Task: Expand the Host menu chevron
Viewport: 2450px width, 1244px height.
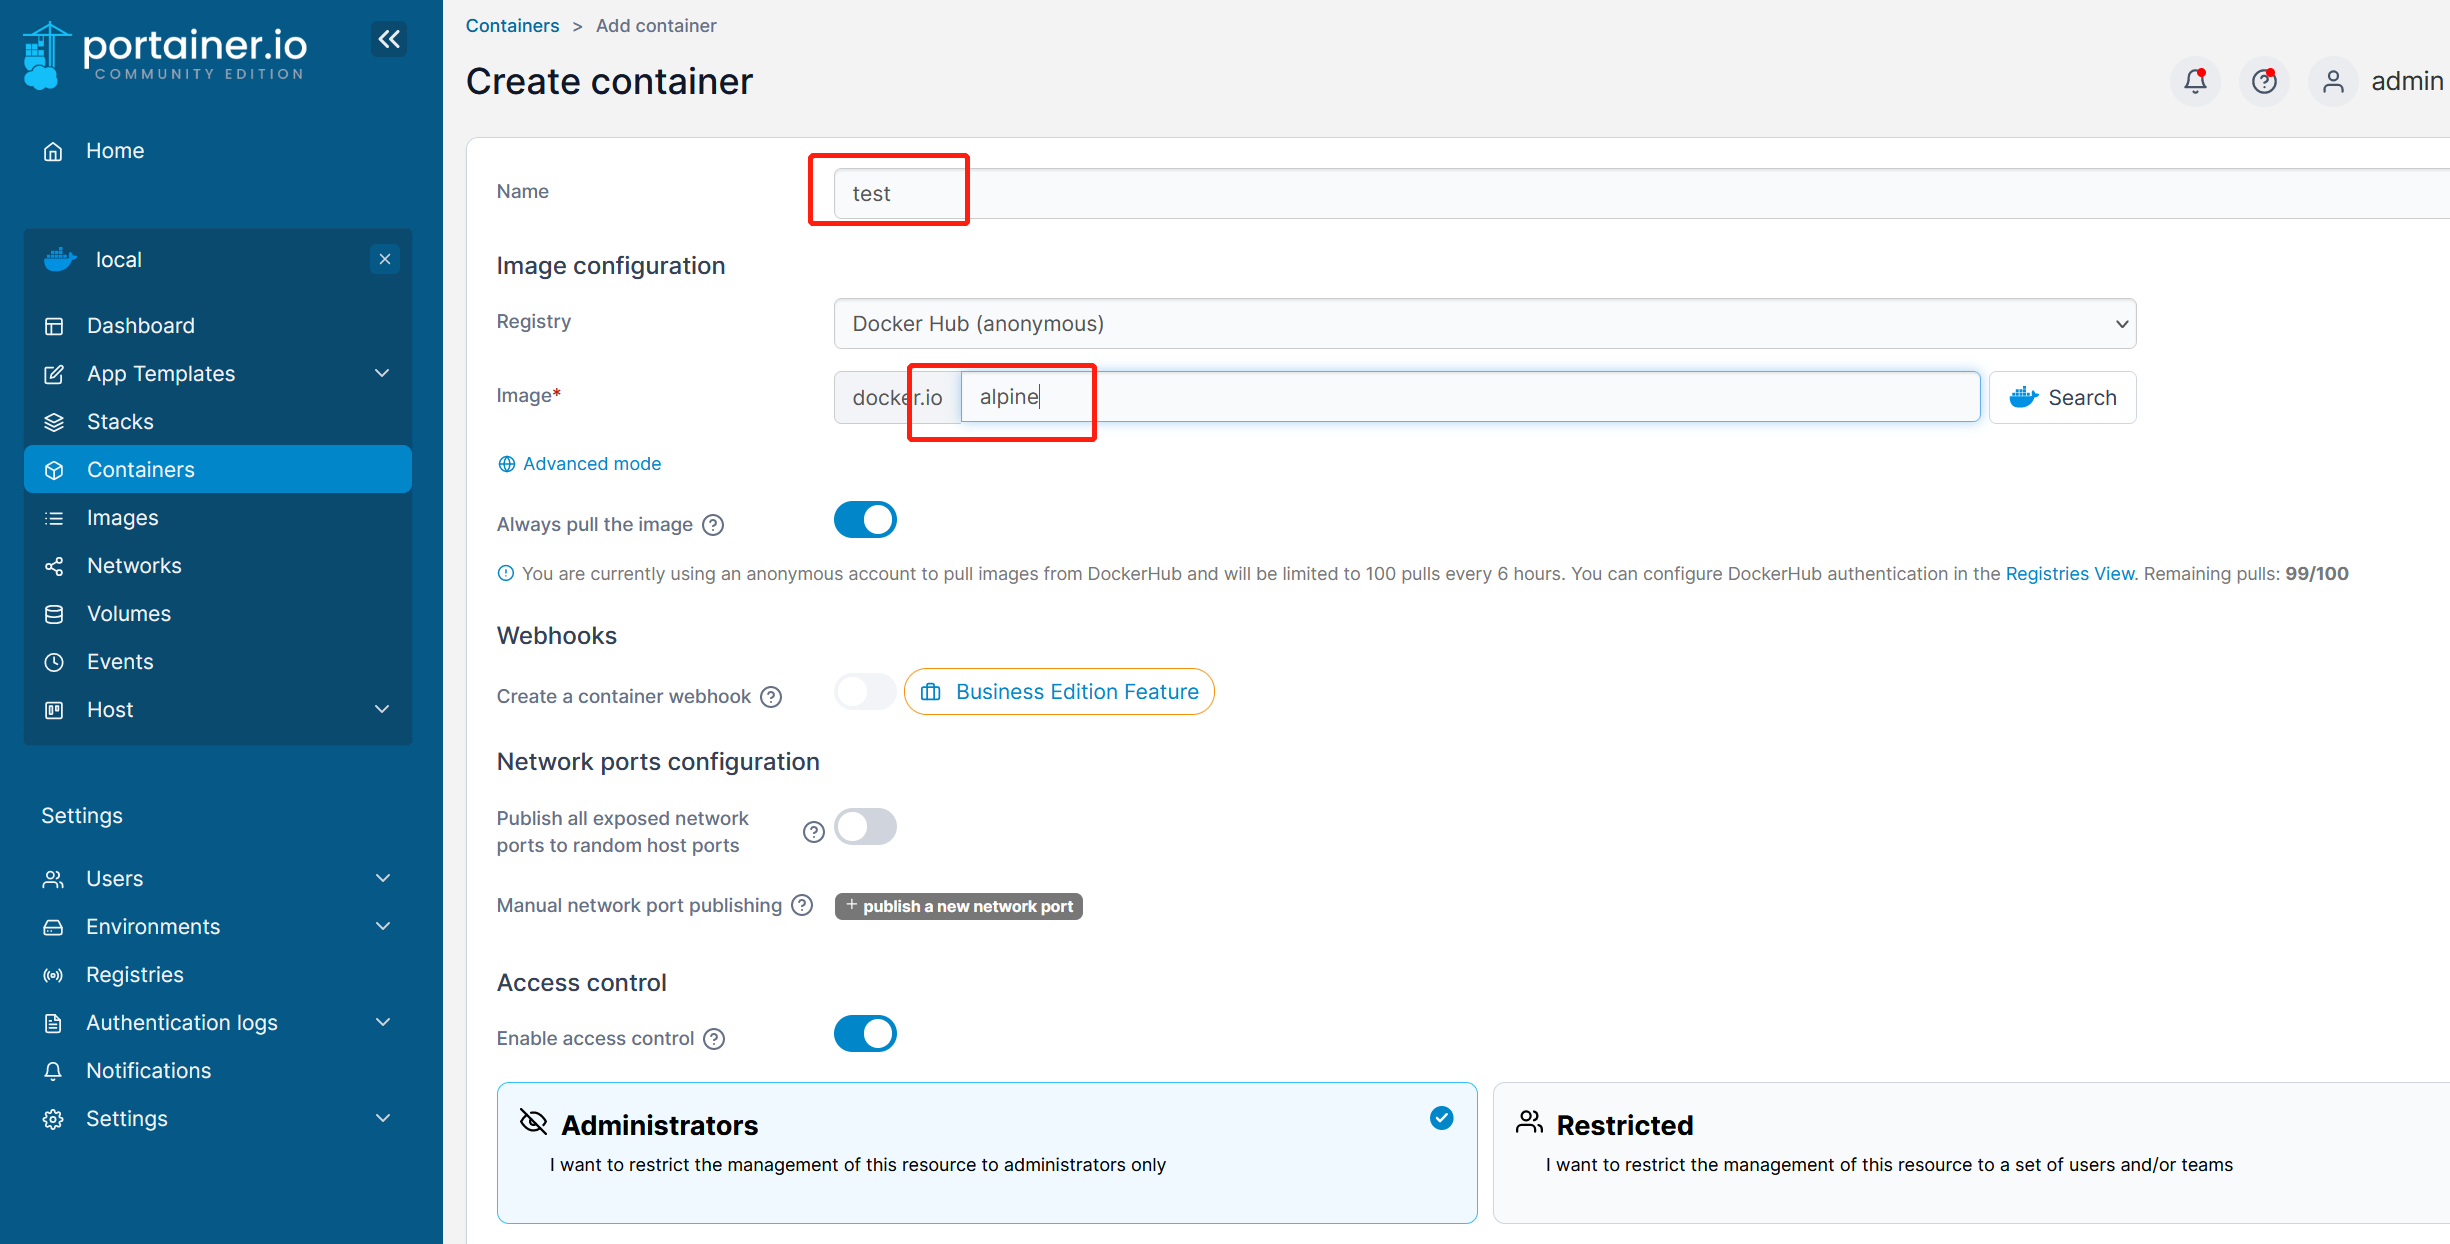Action: pos(382,710)
